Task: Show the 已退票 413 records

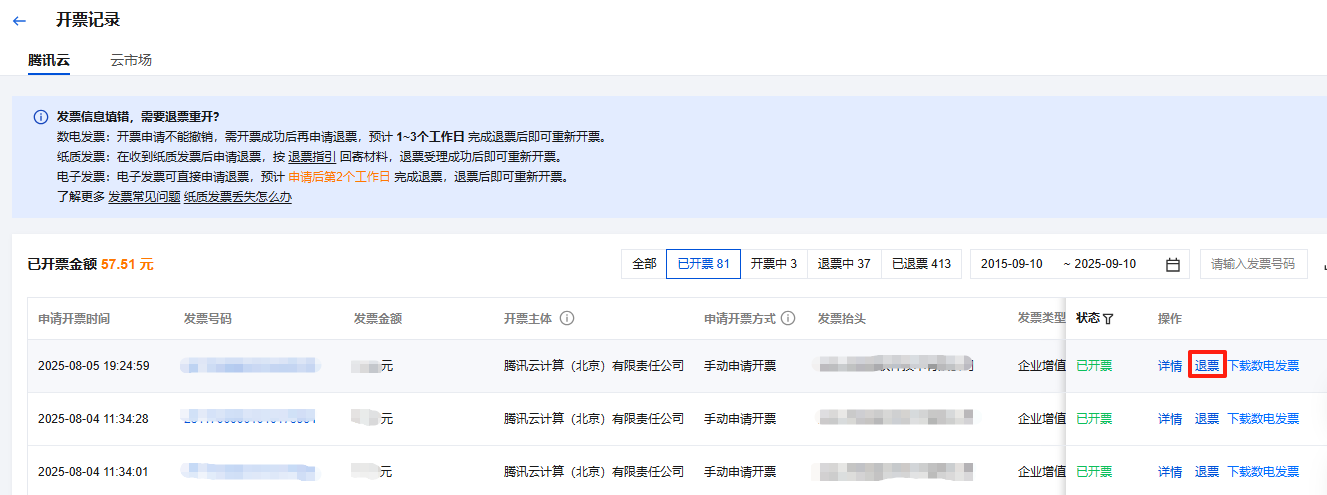Action: point(921,264)
